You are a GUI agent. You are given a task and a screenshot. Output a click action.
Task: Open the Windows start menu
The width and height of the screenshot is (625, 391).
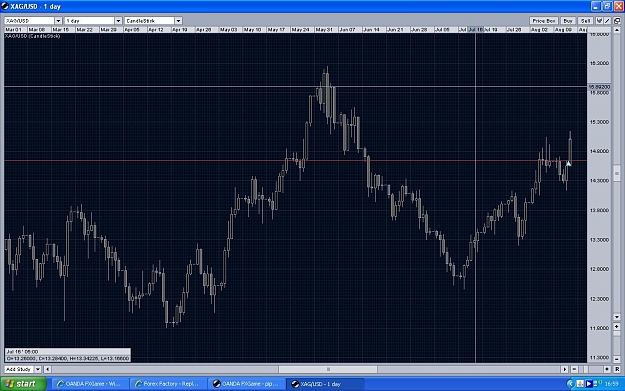23,384
